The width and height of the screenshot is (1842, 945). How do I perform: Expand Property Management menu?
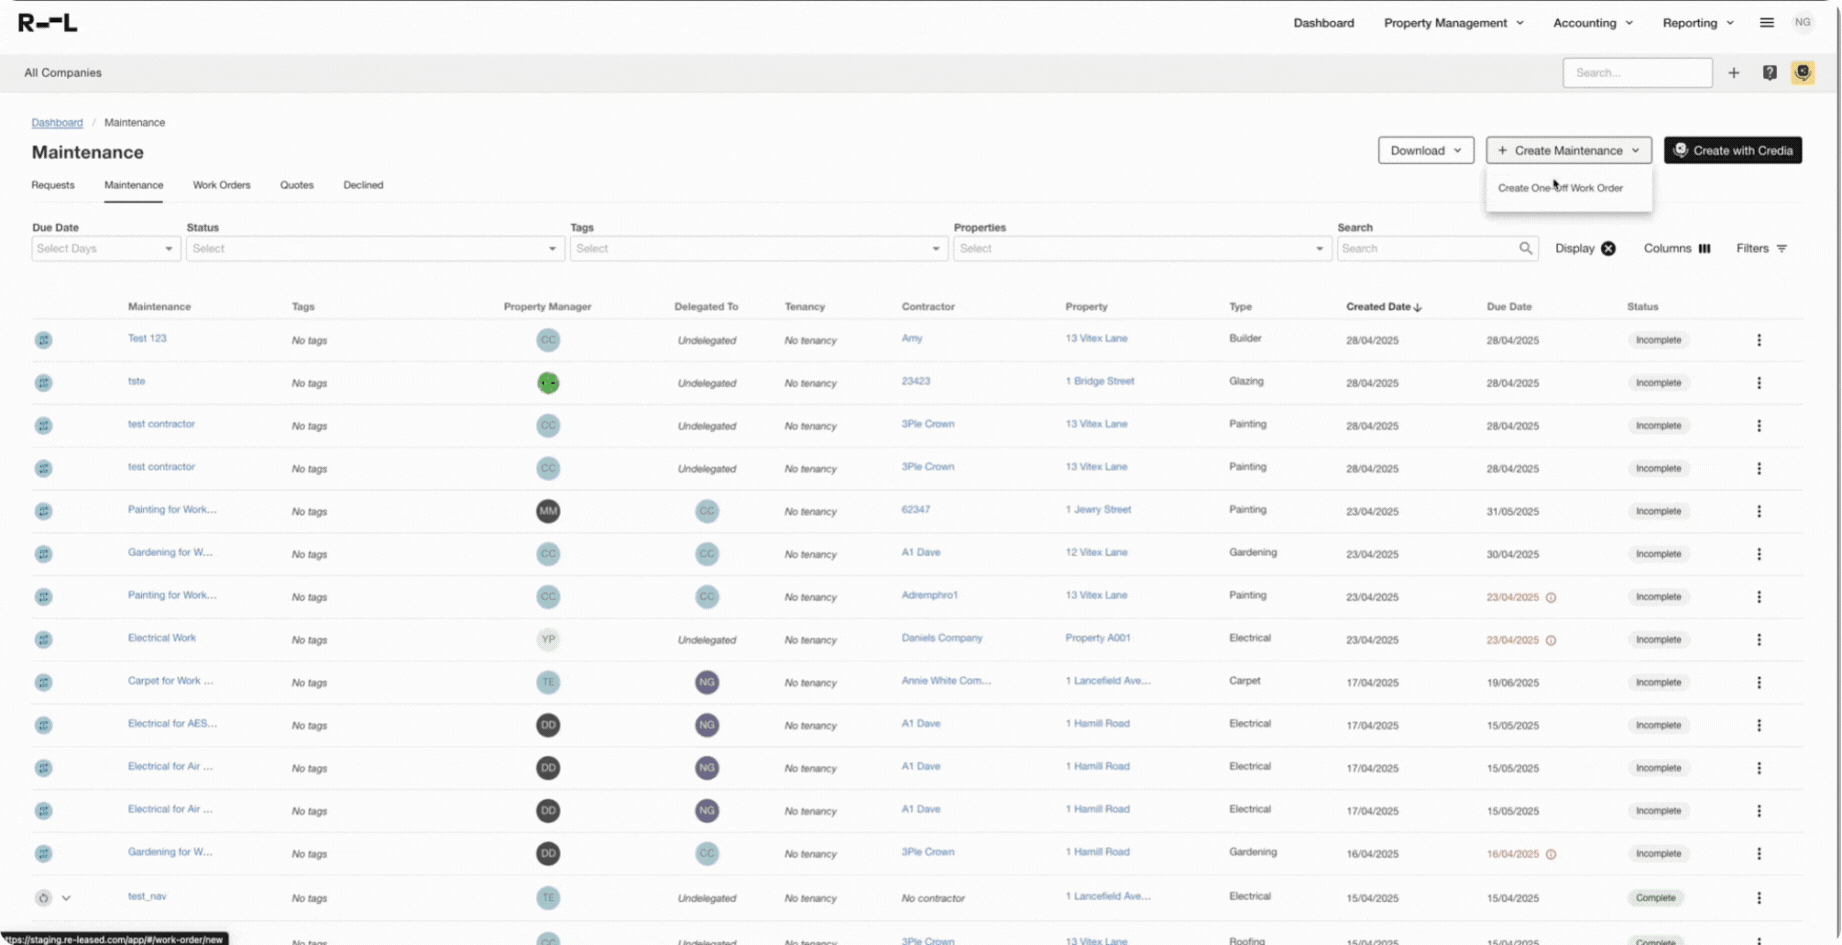point(1454,23)
